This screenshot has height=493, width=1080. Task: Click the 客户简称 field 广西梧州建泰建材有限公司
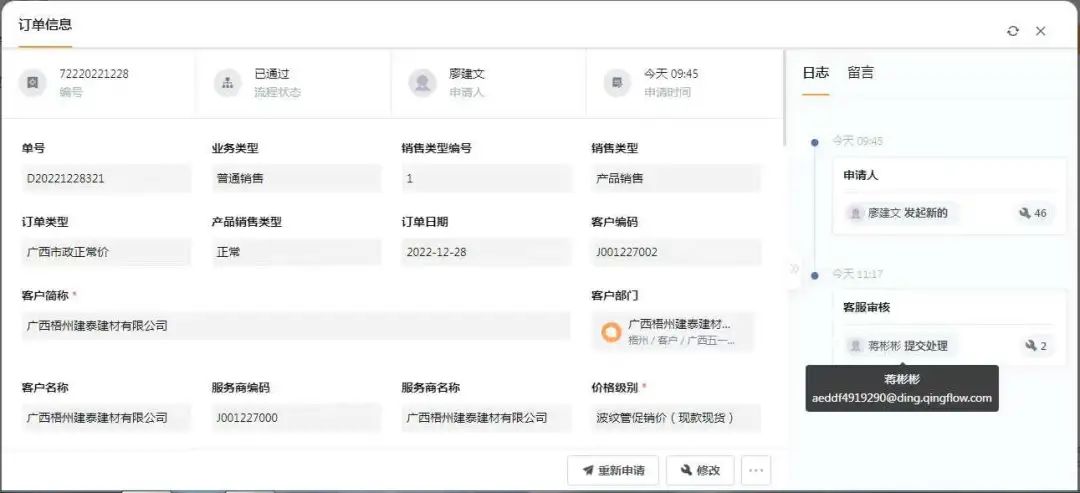295,326
